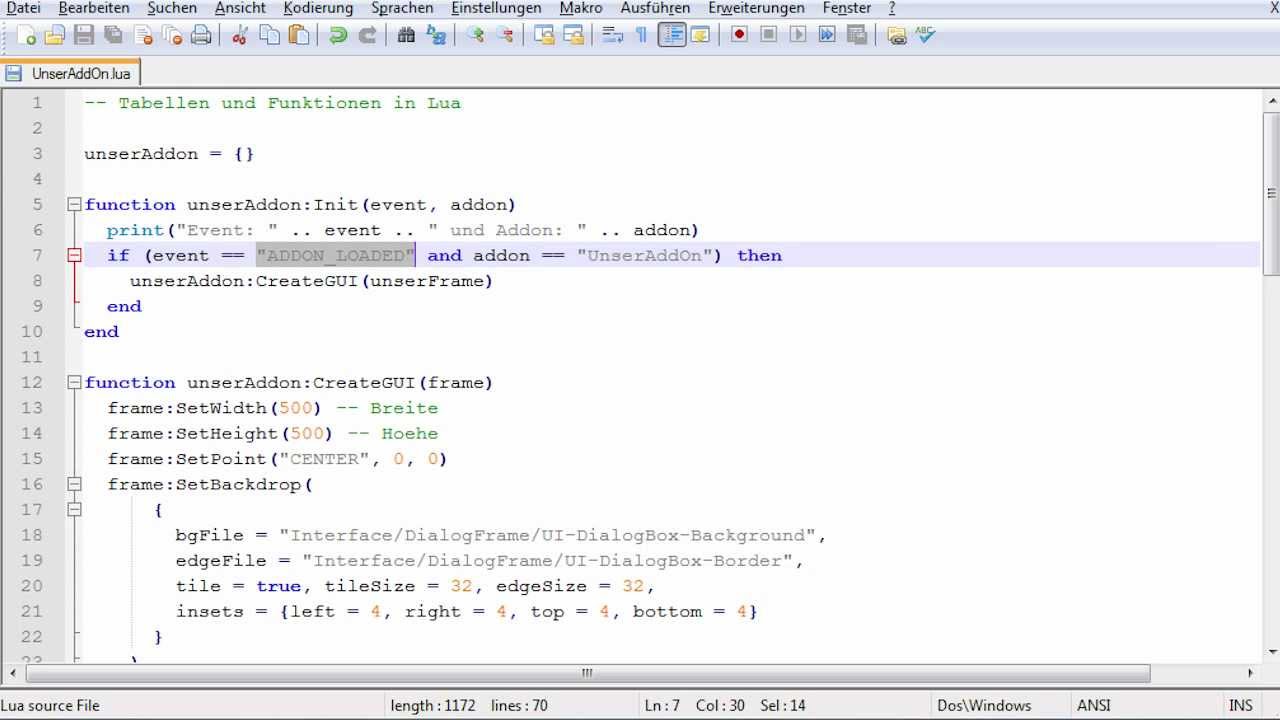Click the Close All toolbar icon

point(172,35)
